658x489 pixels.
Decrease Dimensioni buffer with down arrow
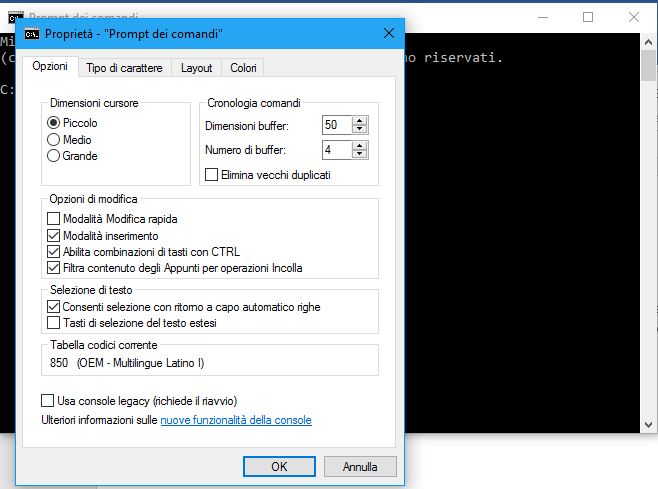click(360, 130)
